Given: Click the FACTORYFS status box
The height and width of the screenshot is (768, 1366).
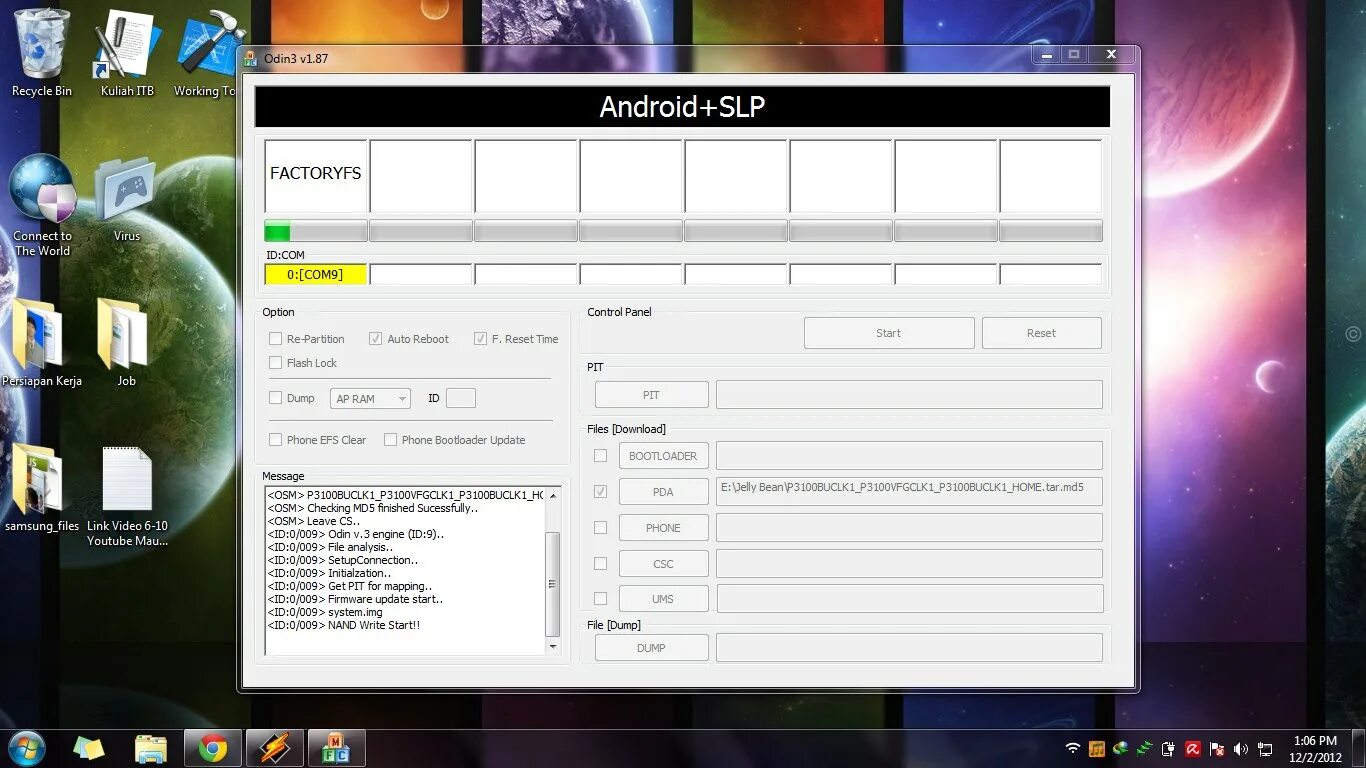Looking at the screenshot, I should tap(316, 176).
